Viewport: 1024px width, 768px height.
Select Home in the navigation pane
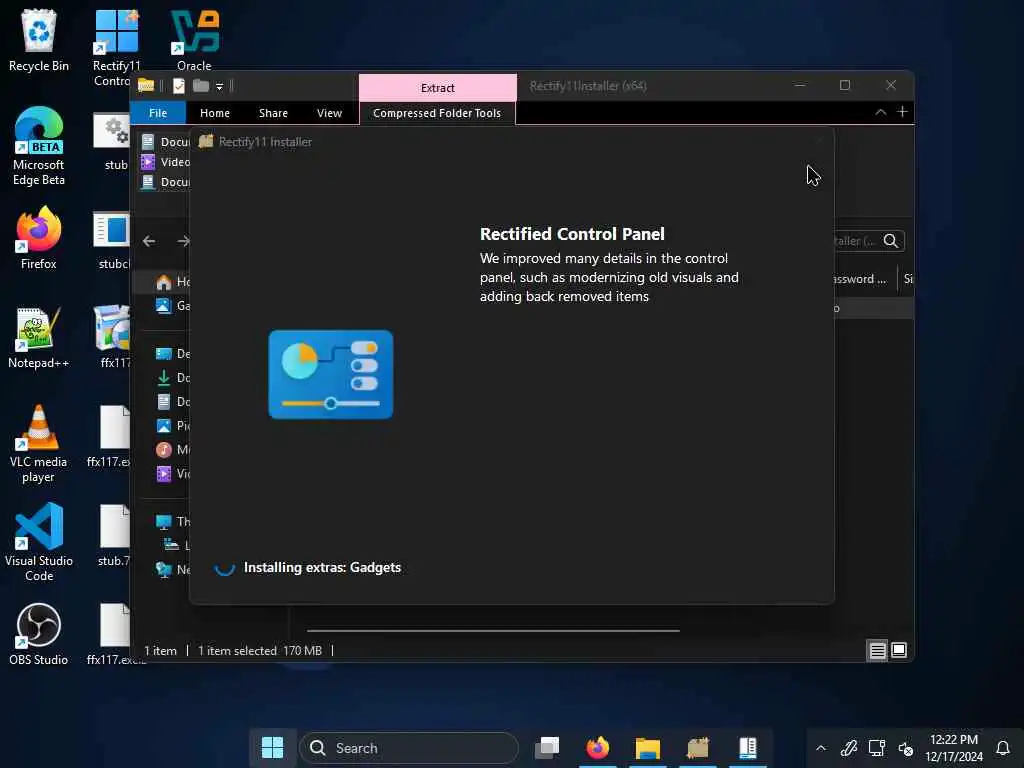tap(172, 281)
